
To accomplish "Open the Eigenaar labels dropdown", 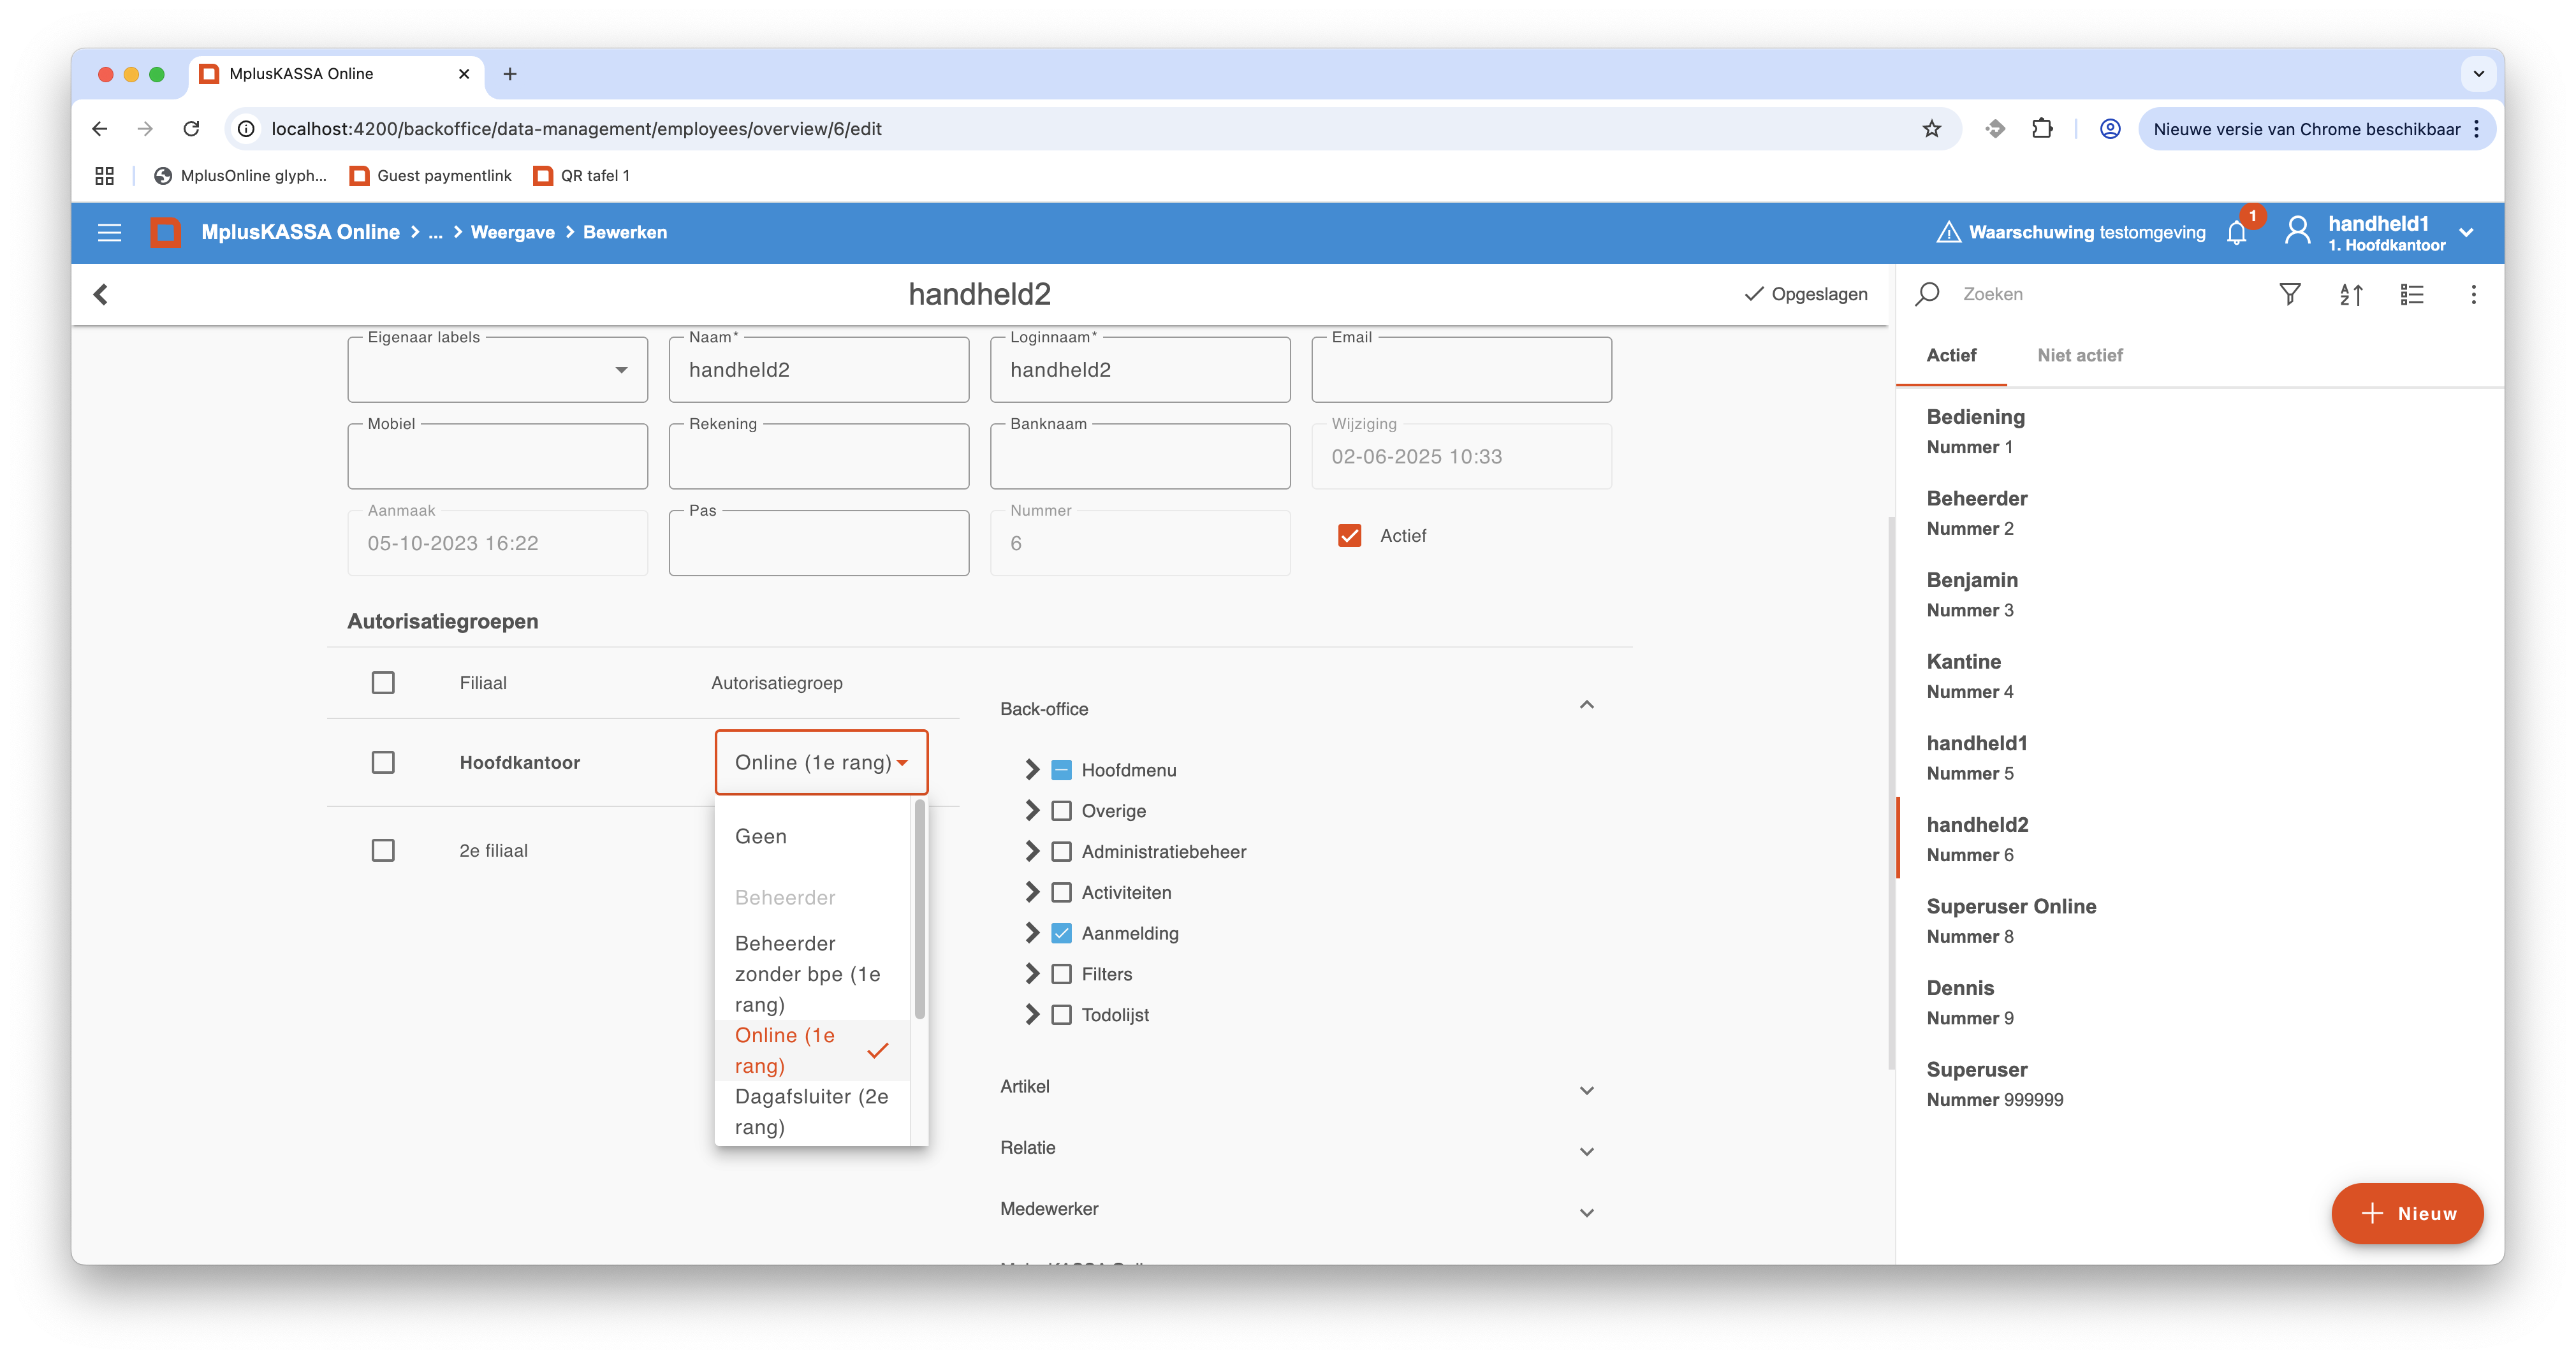I will click(497, 370).
